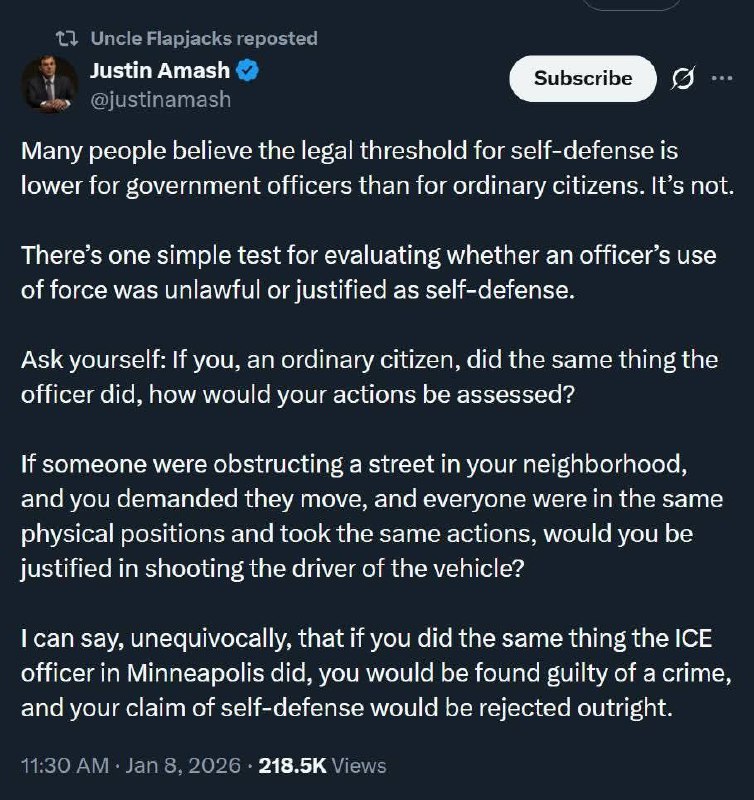Select the 'There's one simple test' paragraph
The height and width of the screenshot is (800, 754).
pyautogui.click(x=370, y=272)
